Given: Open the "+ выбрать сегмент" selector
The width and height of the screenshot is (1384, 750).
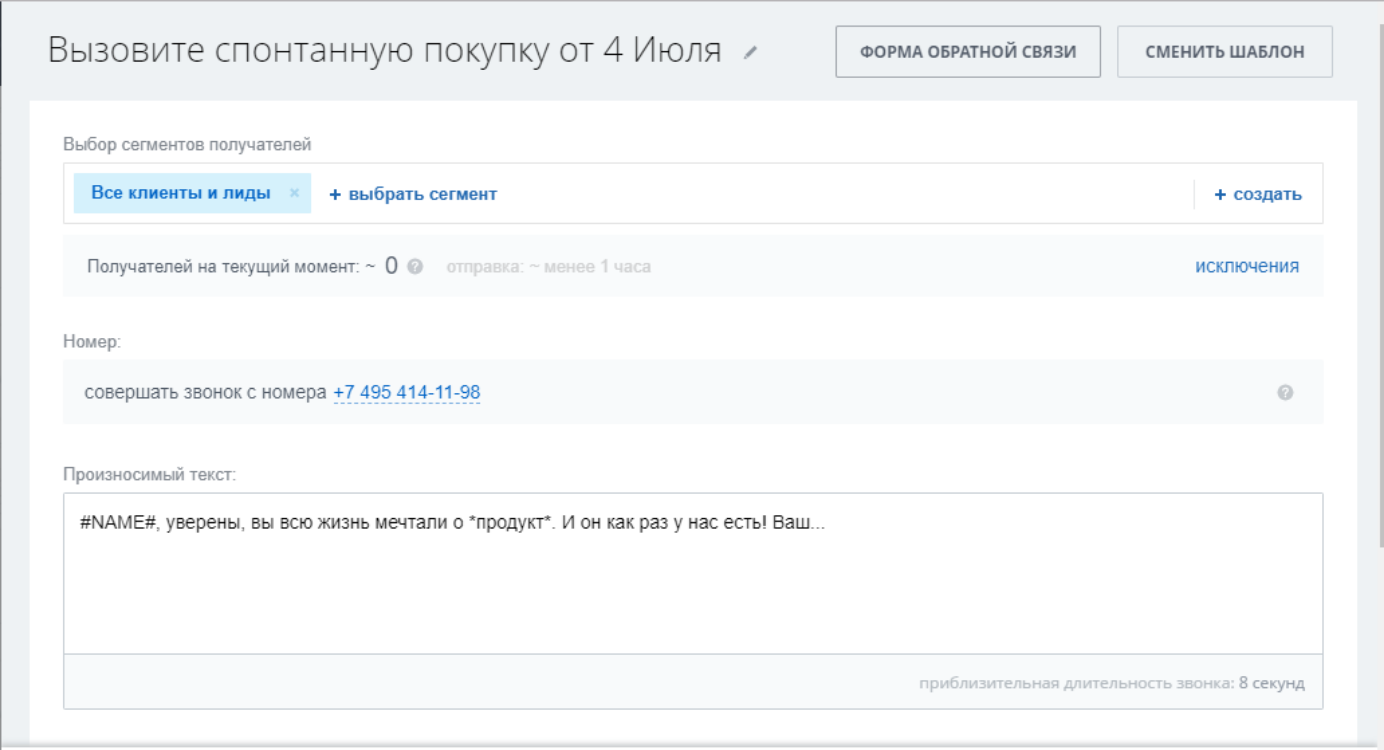Looking at the screenshot, I should coord(413,194).
